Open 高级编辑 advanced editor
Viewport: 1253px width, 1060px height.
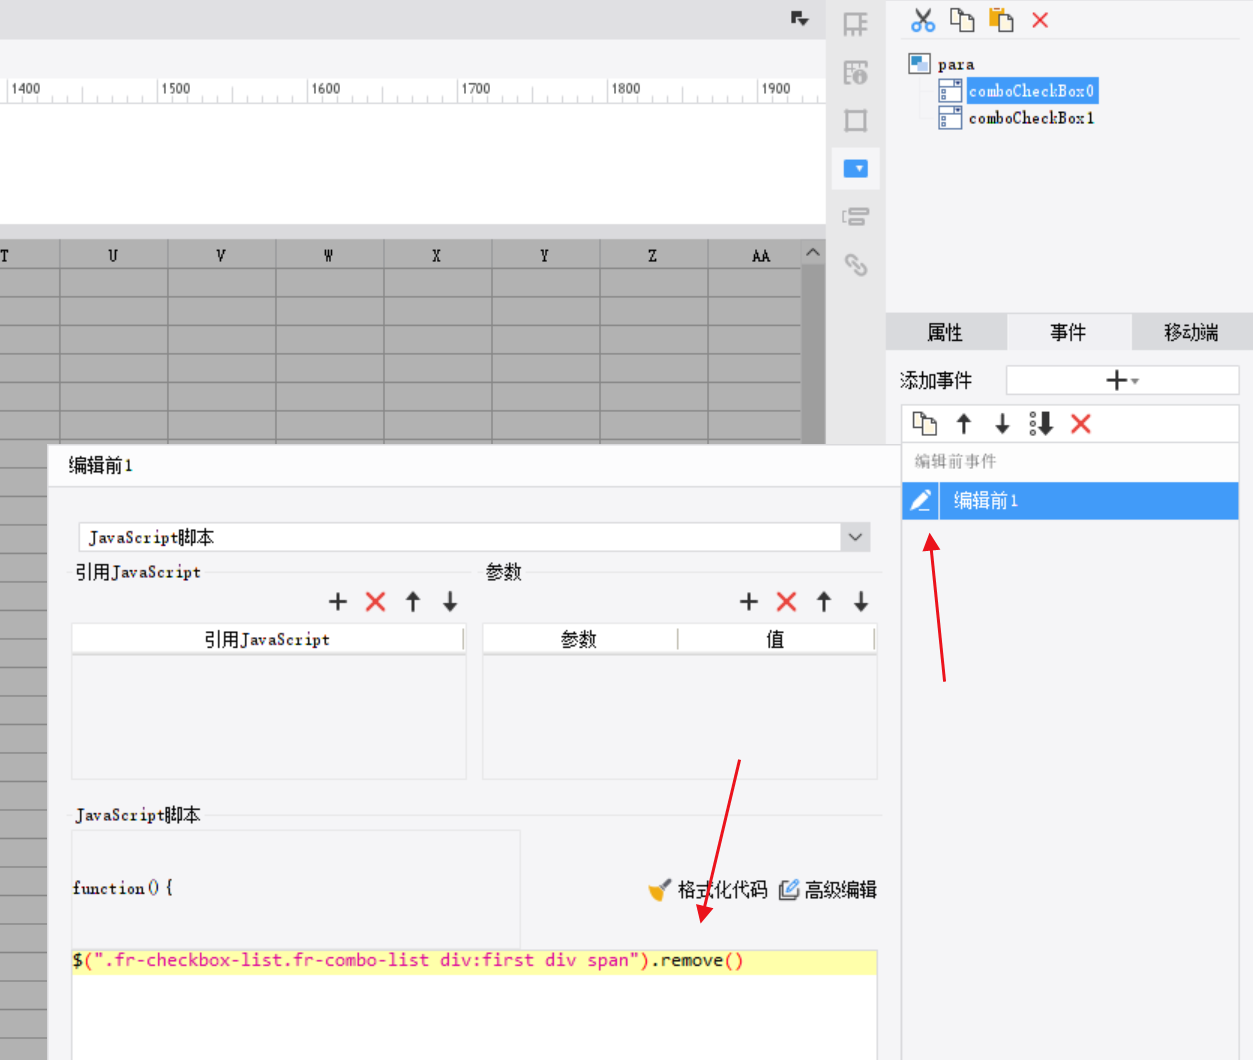[x=828, y=889]
